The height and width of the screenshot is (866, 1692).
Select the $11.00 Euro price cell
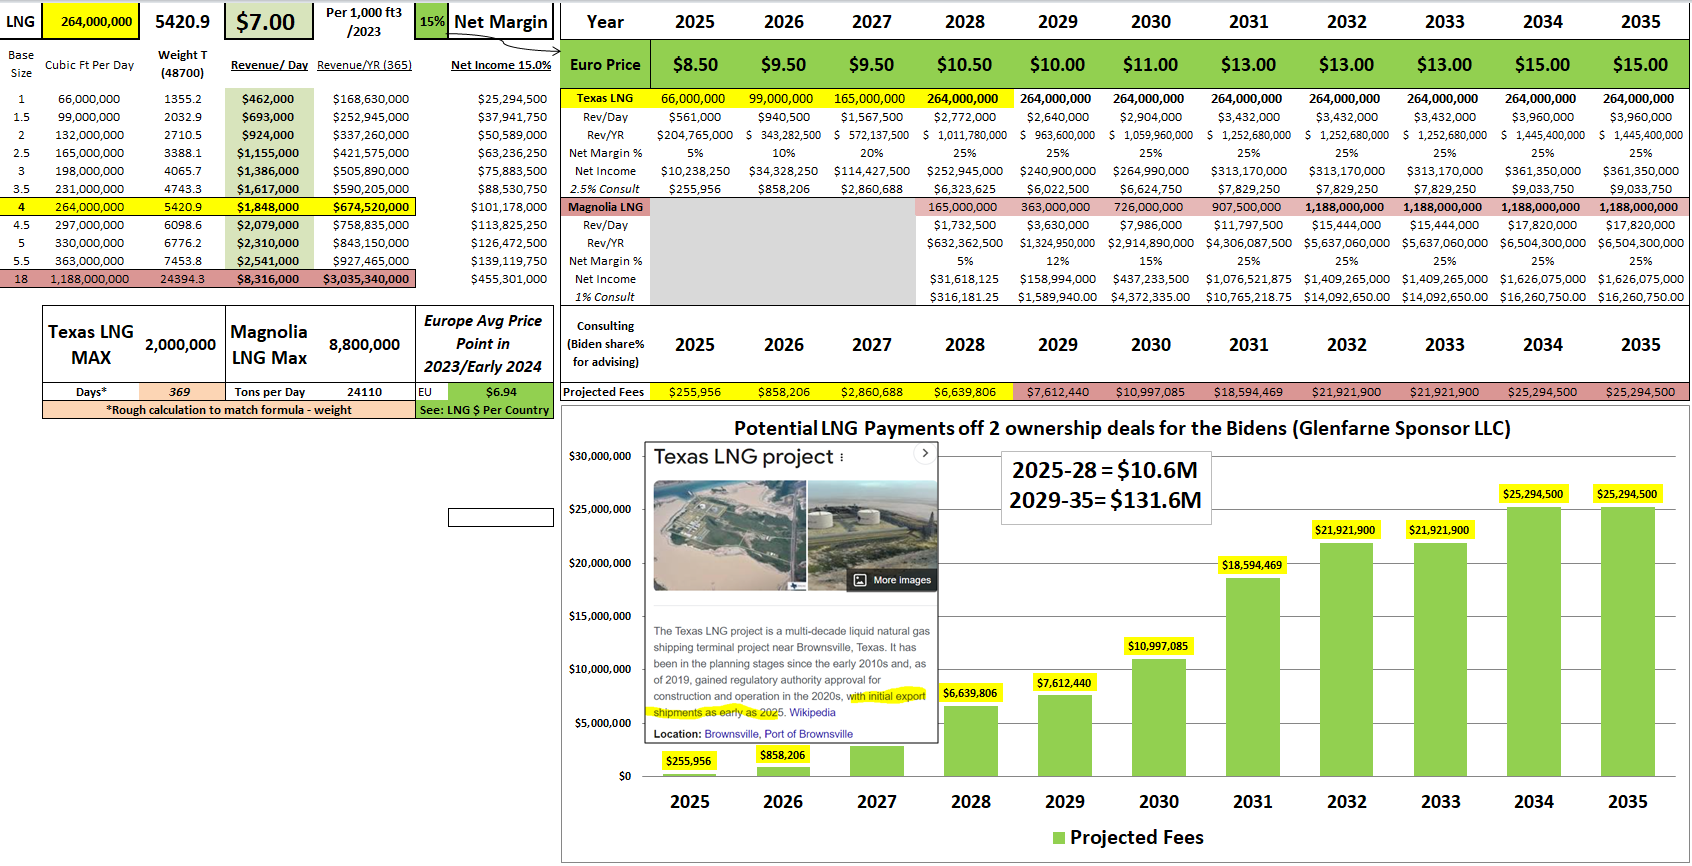(x=1150, y=65)
